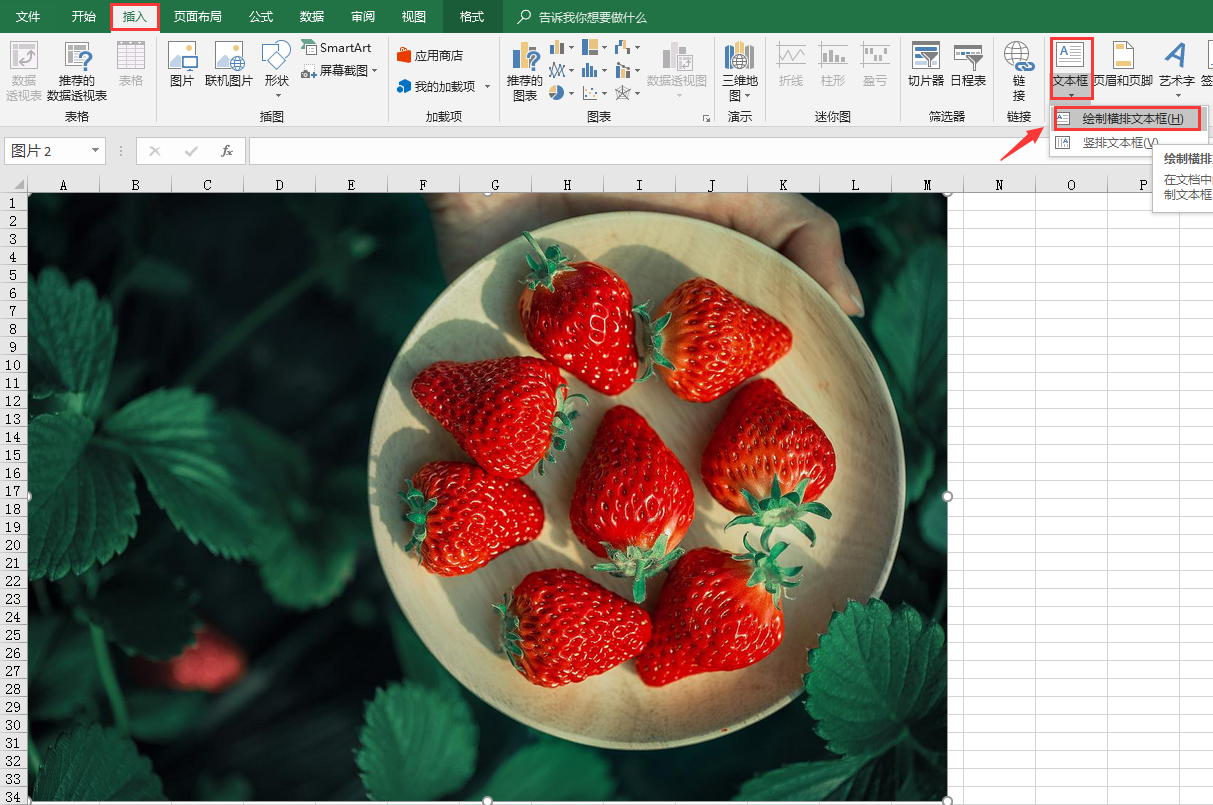This screenshot has width=1213, height=805.
Task: Select column A header
Action: tap(64, 185)
